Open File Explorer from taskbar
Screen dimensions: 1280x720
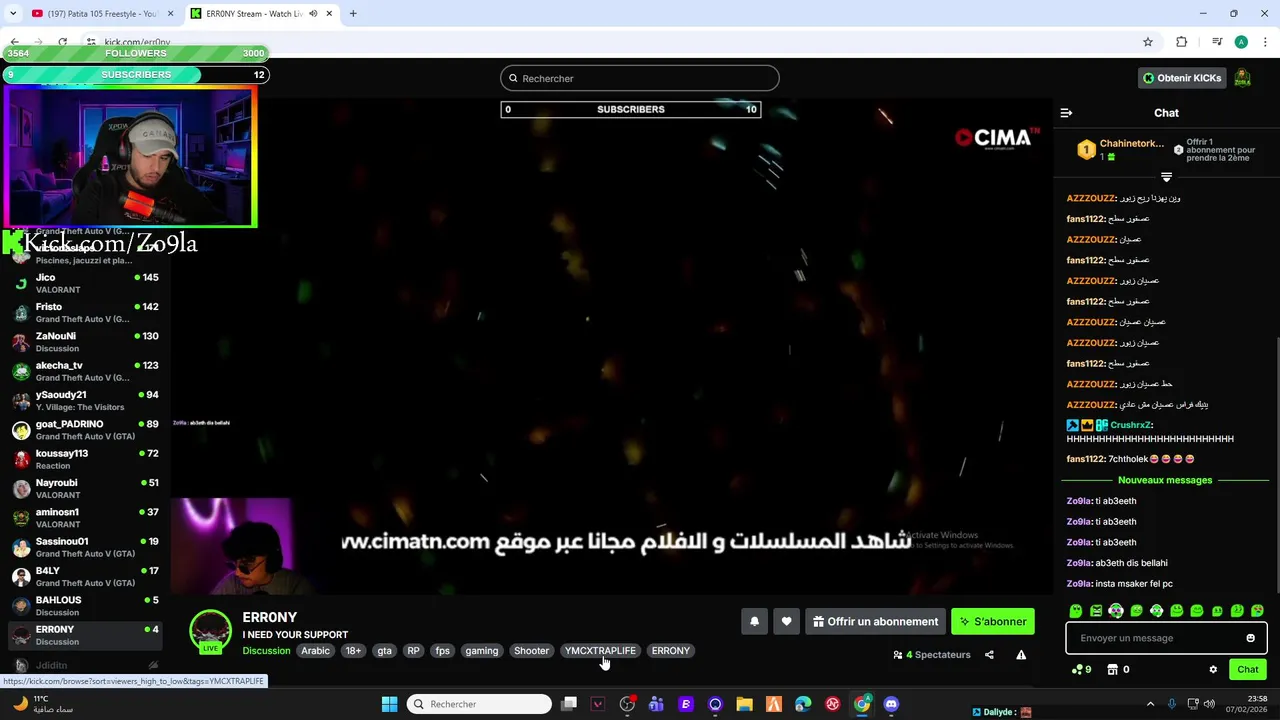tap(744, 704)
